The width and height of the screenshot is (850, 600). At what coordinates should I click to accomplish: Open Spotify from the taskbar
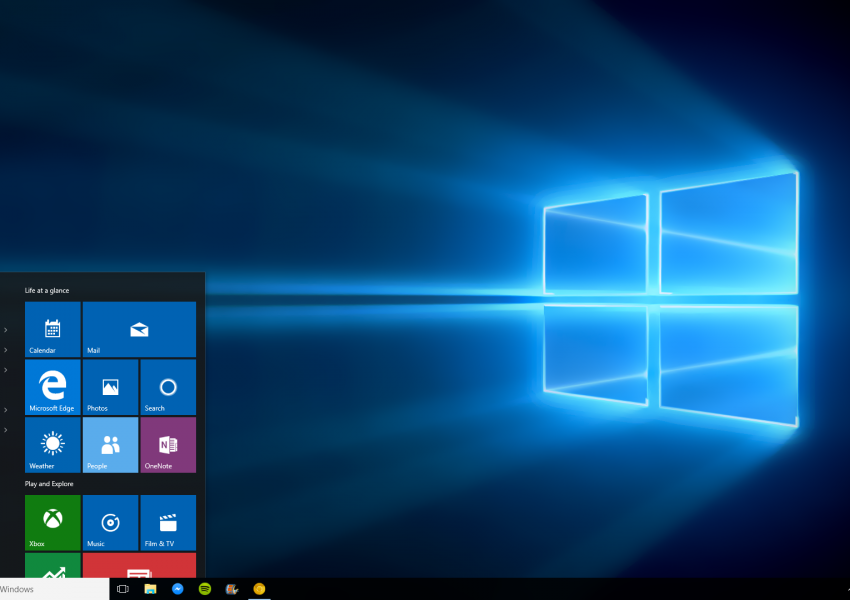pyautogui.click(x=205, y=589)
